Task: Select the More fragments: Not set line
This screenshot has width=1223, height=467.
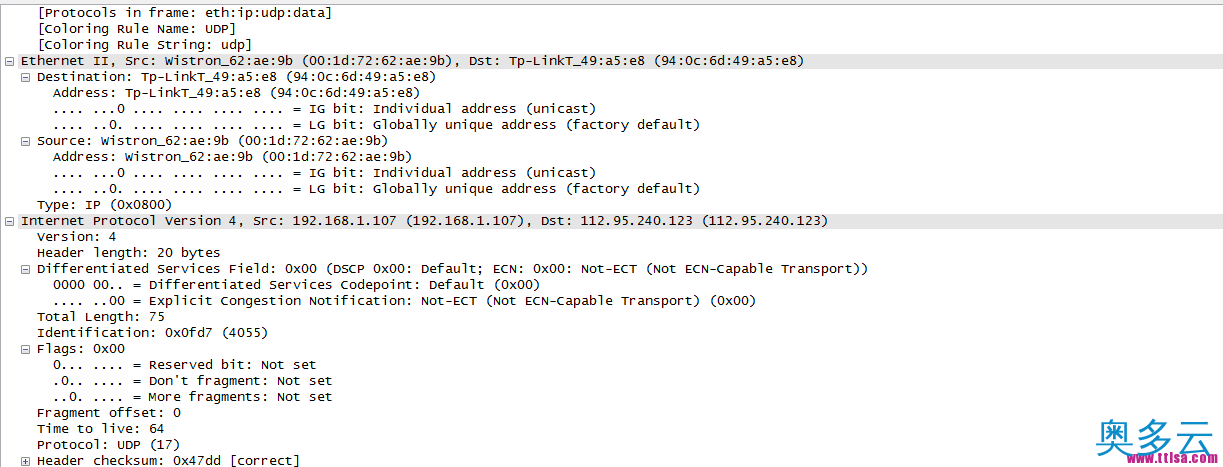Action: click(x=193, y=396)
